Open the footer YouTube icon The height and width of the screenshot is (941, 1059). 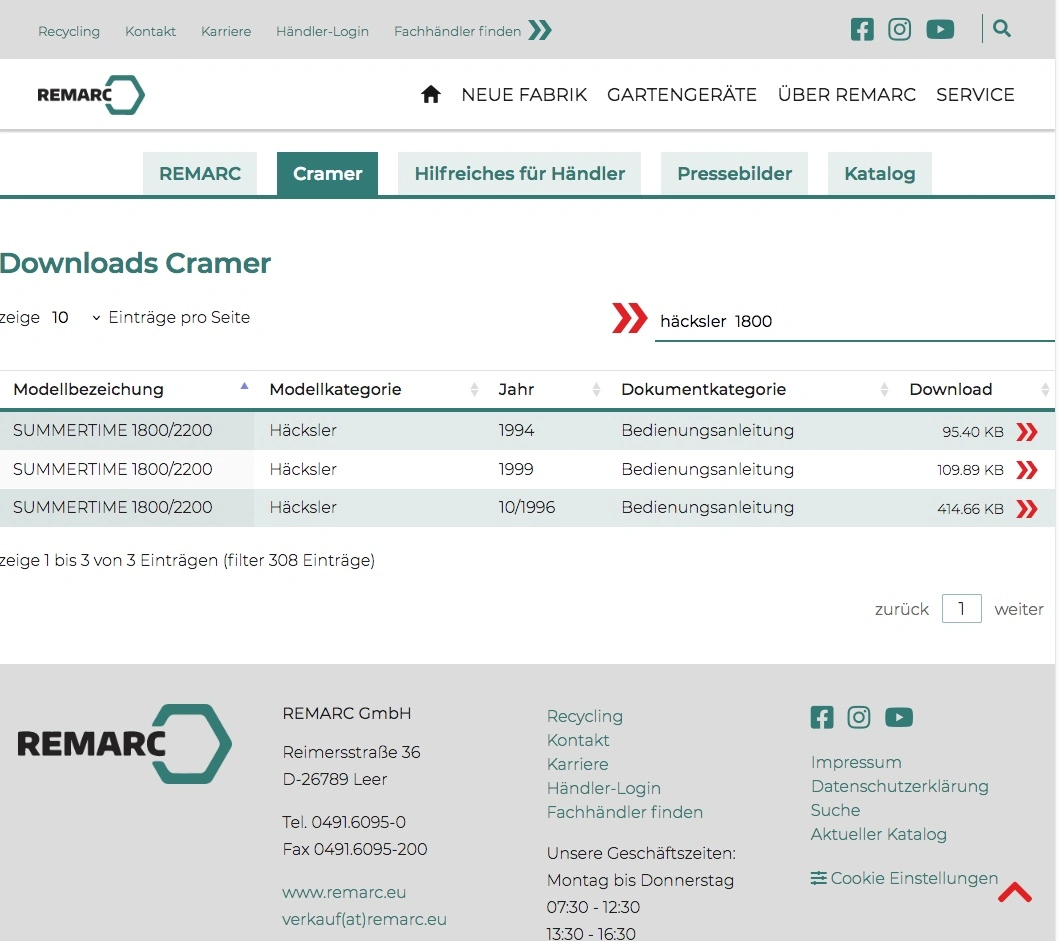[899, 717]
